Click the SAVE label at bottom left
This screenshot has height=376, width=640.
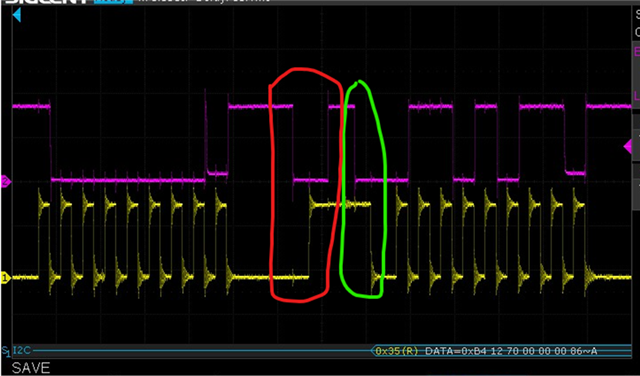(31, 368)
